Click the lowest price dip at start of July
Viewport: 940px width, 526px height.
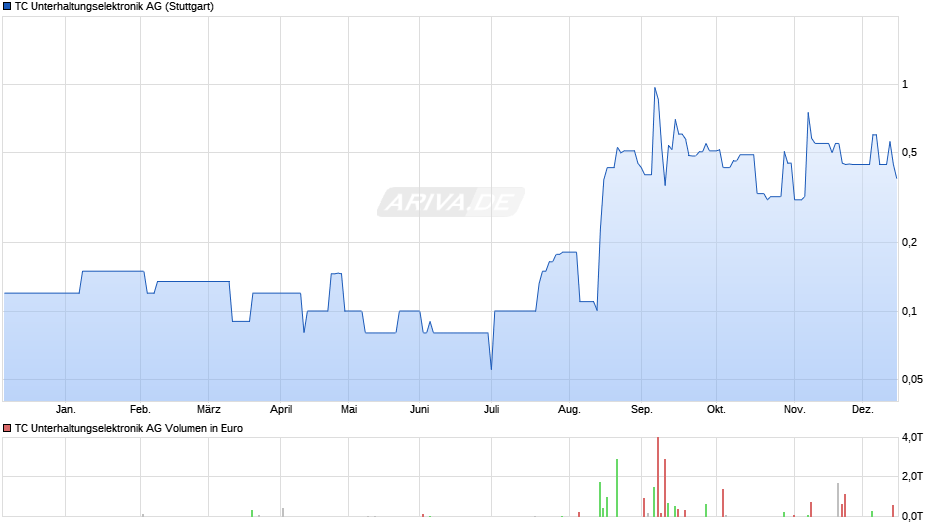tap(492, 368)
